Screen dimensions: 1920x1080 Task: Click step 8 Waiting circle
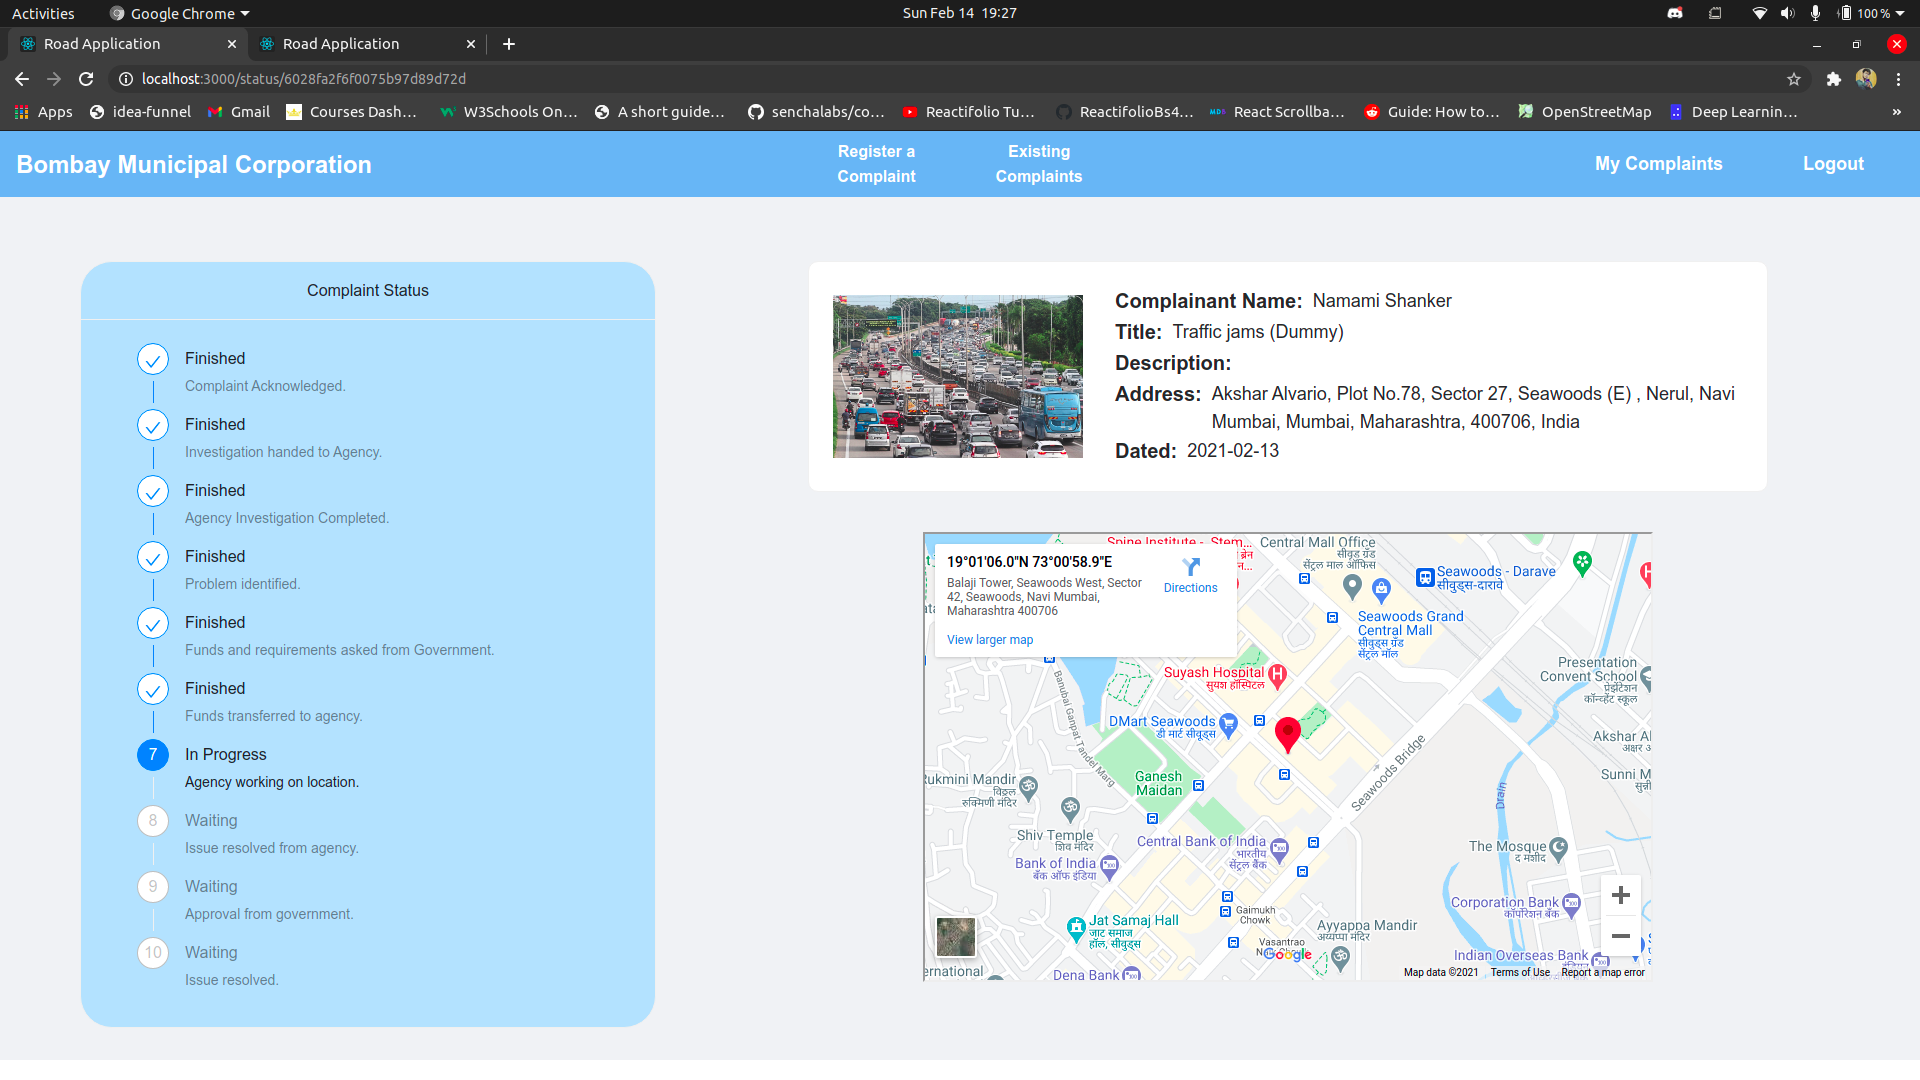[153, 821]
